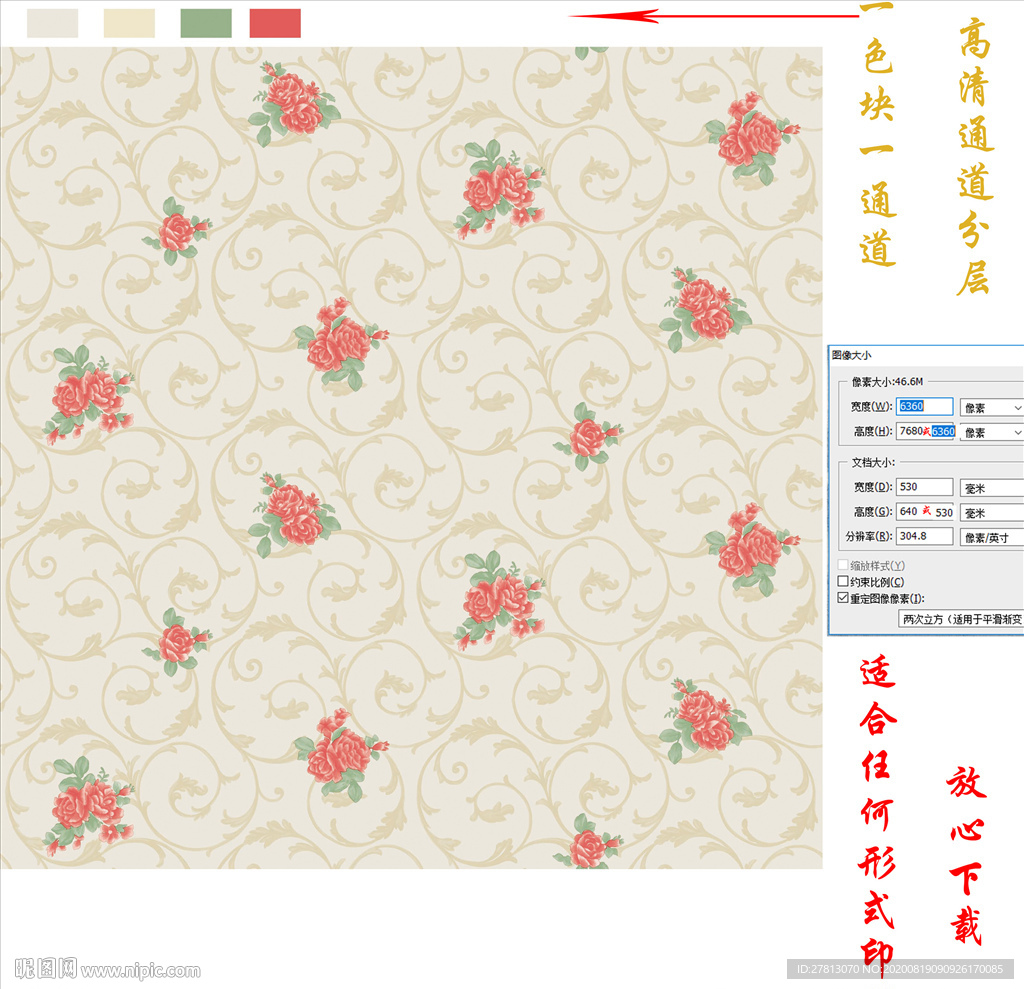This screenshot has height=989, width=1024.
Task: Click the document width (宽度 D) field showing 530
Action: click(924, 487)
